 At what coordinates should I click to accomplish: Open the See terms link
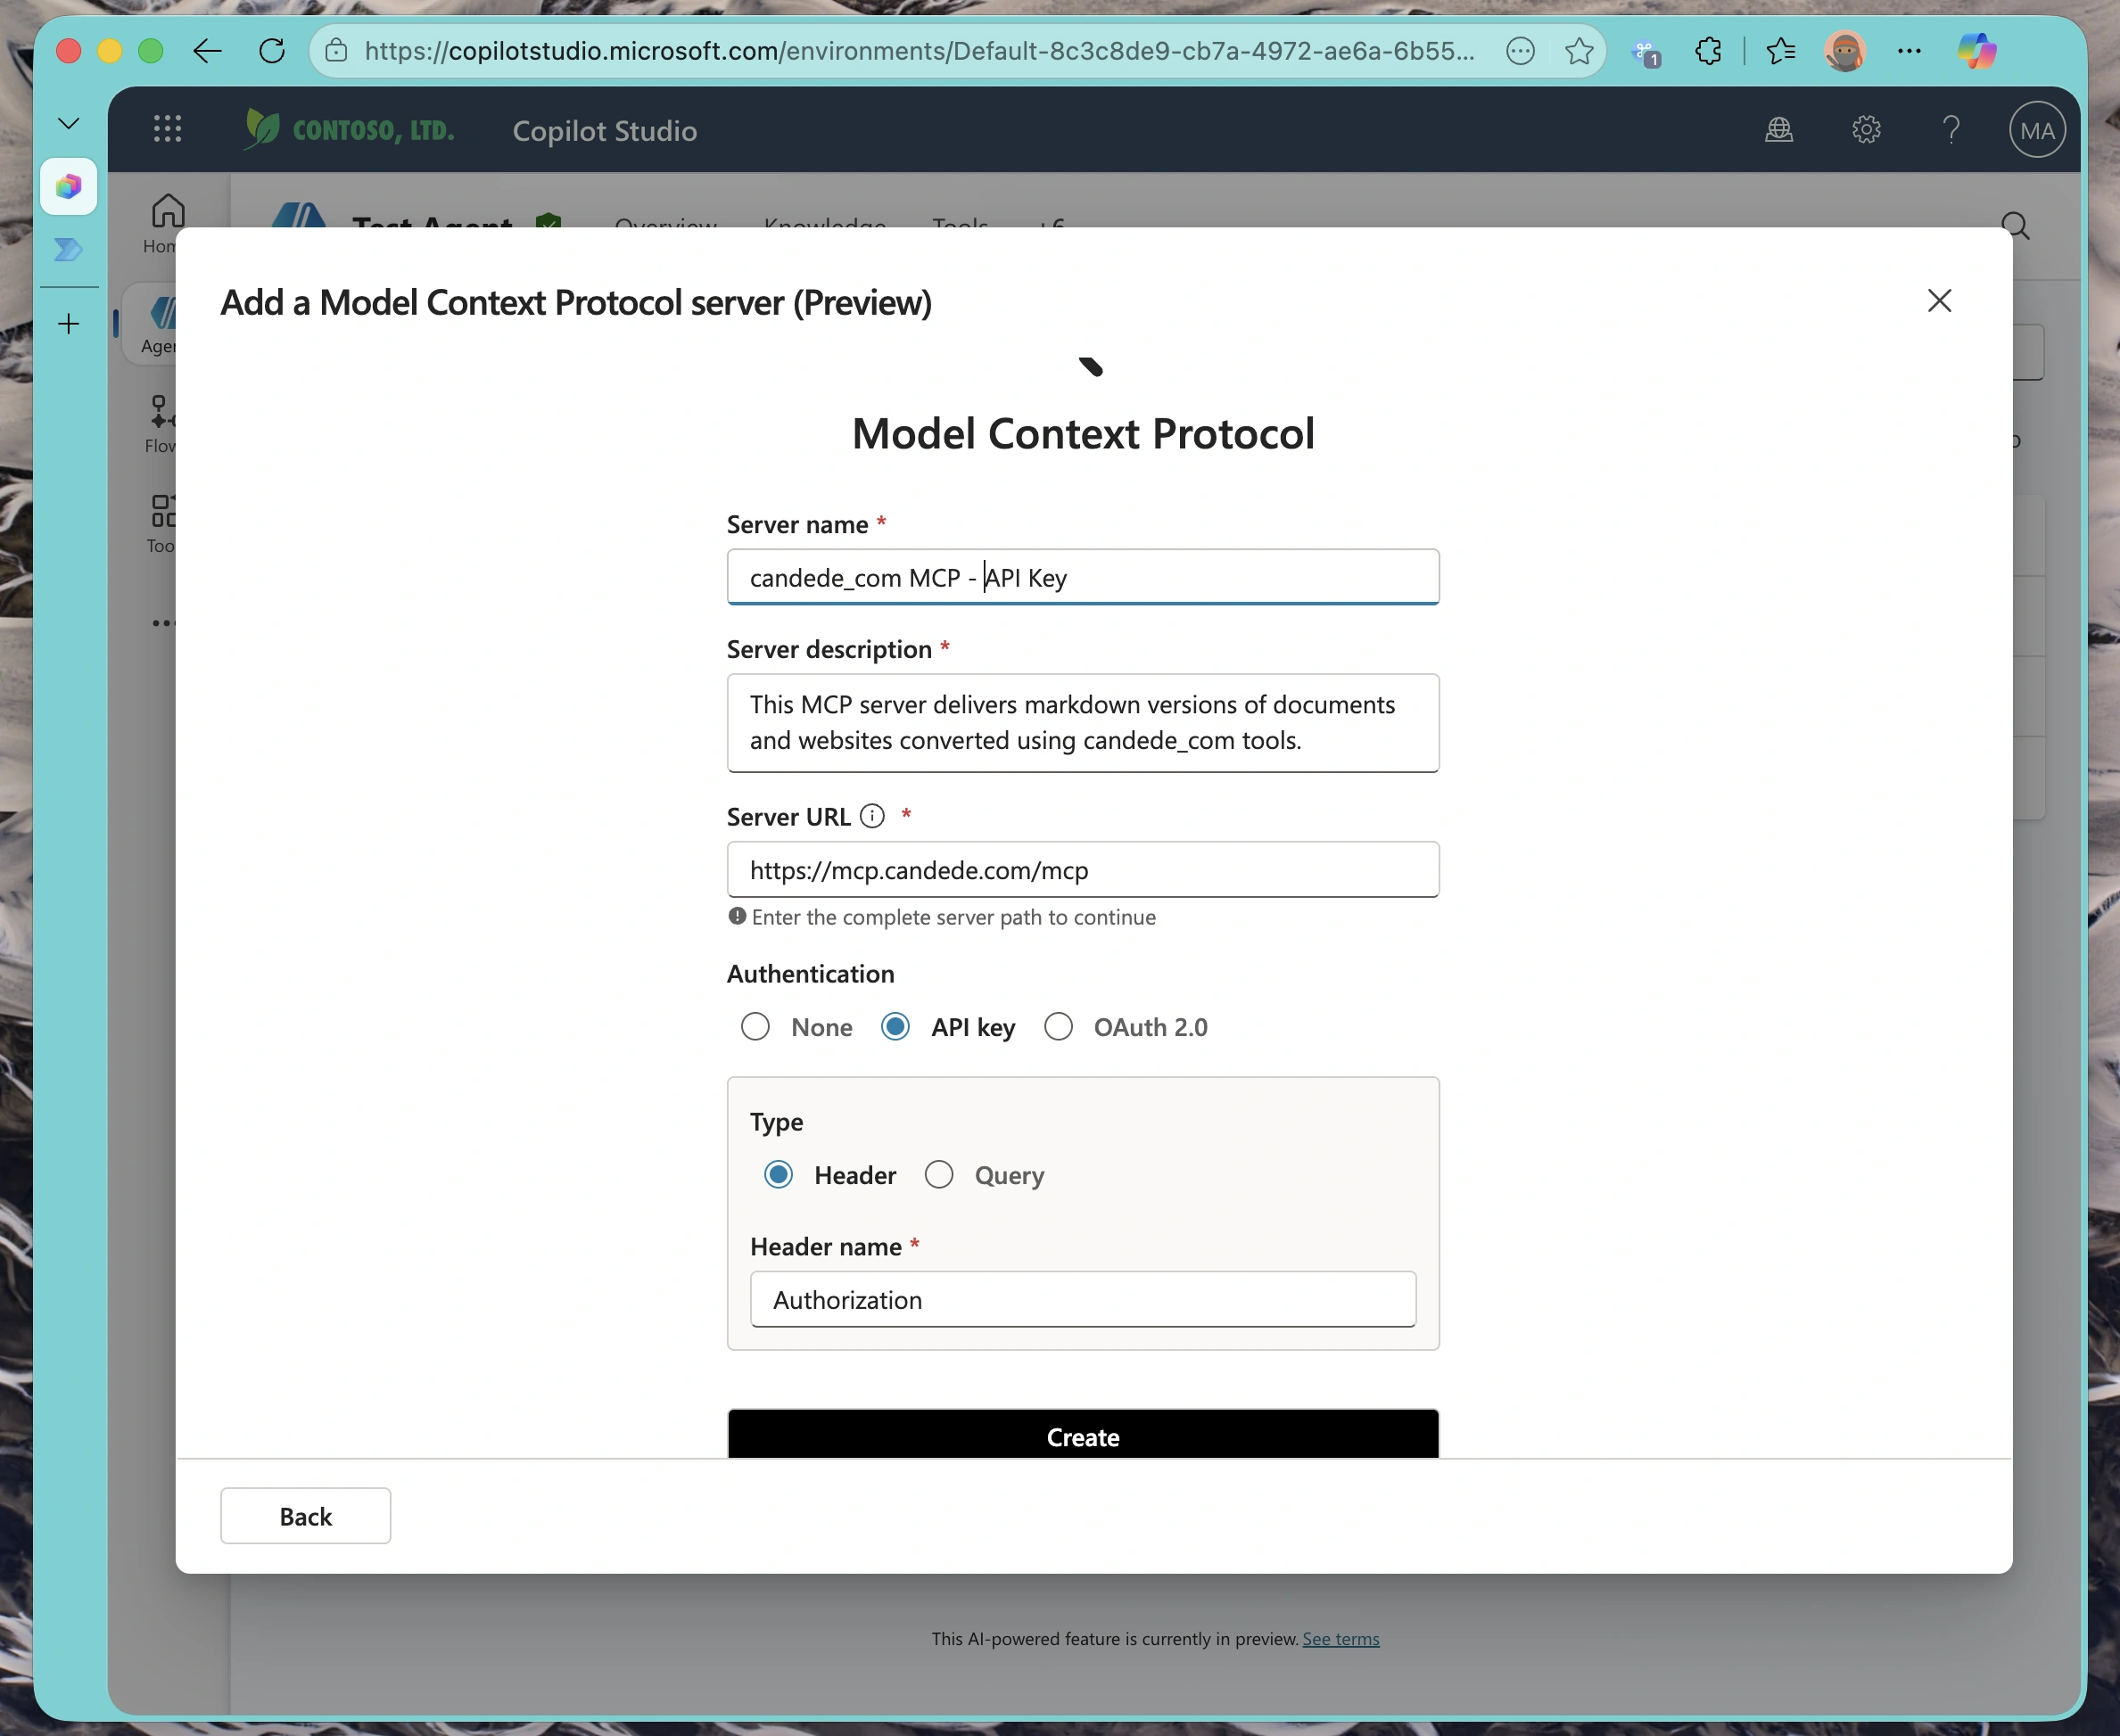click(x=1340, y=1639)
